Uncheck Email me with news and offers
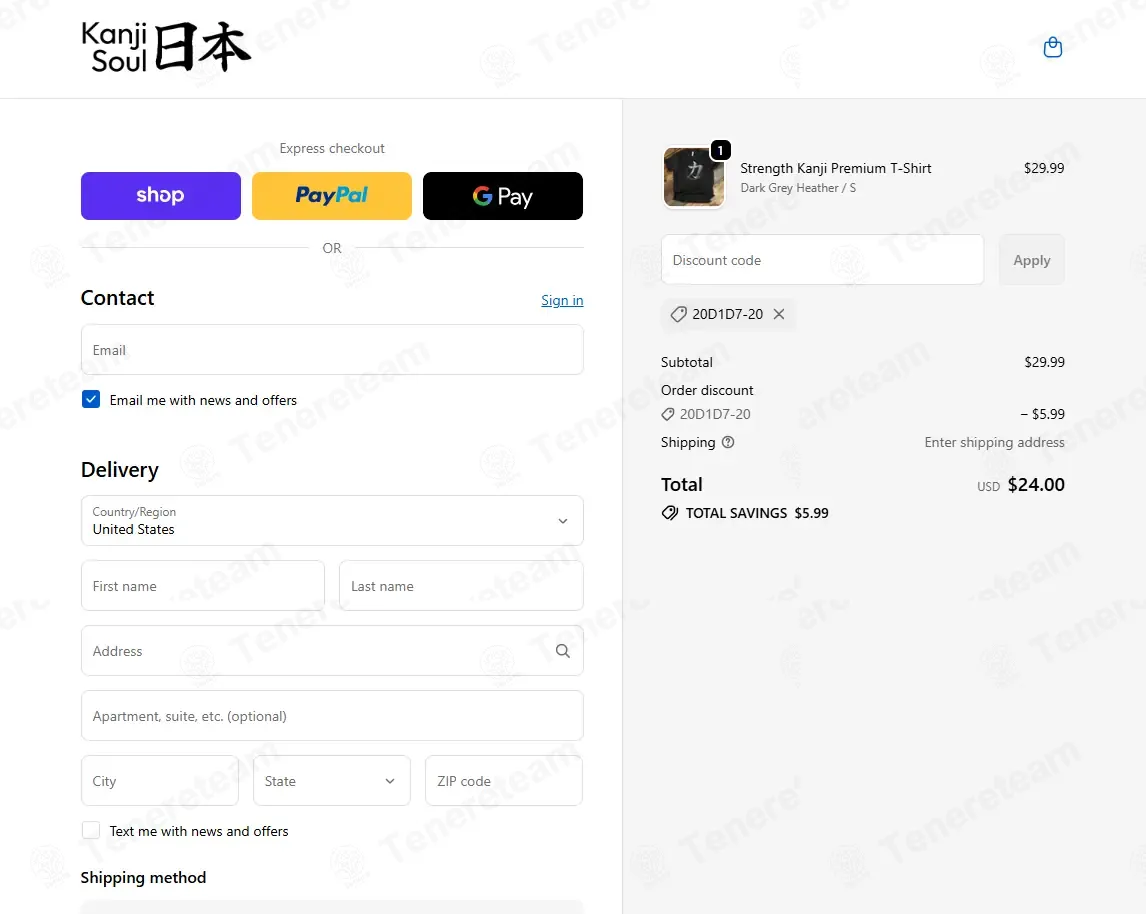 (x=91, y=399)
